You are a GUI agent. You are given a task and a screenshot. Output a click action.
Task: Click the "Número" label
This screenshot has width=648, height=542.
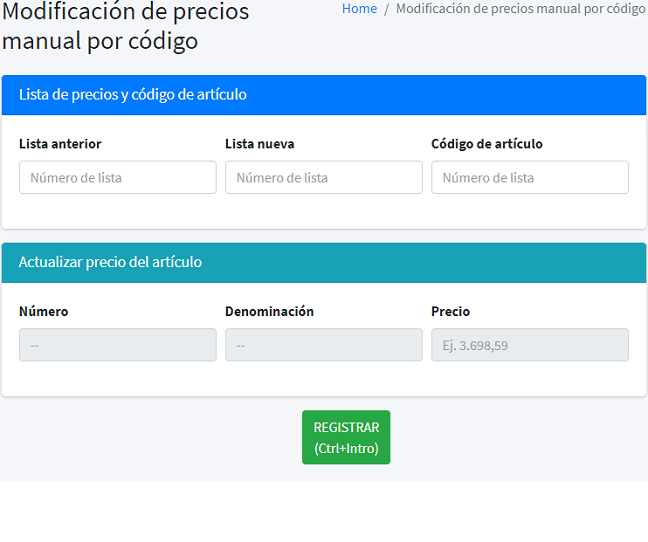pos(44,311)
